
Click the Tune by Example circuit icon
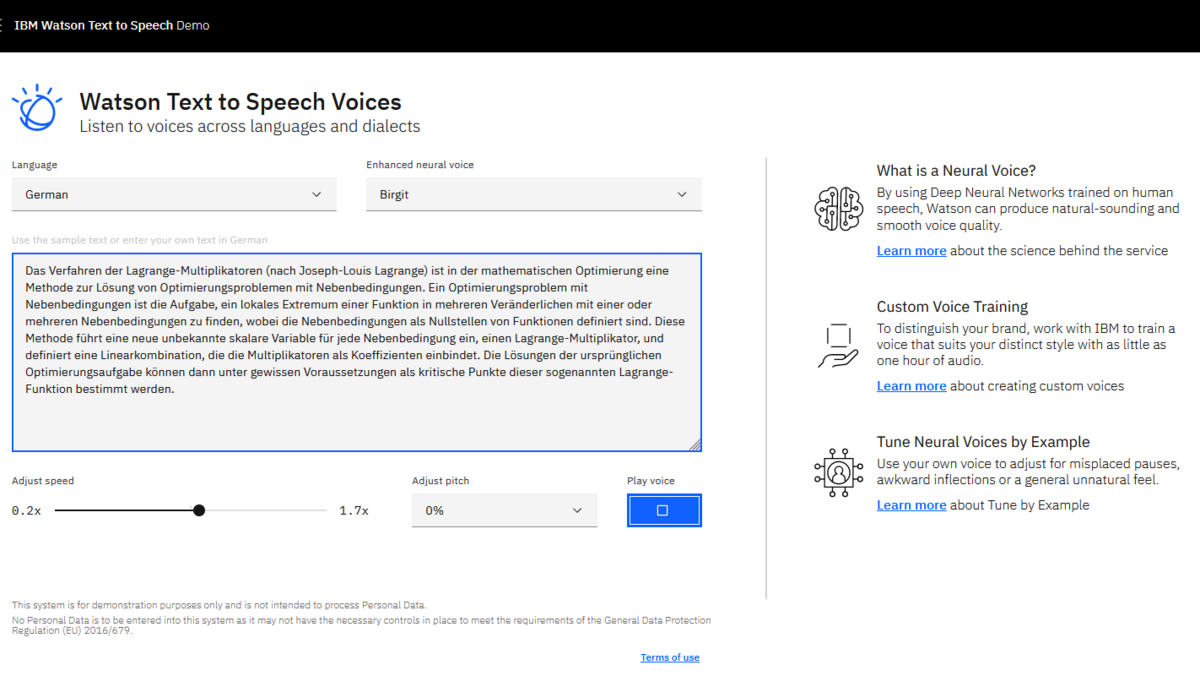[x=837, y=472]
